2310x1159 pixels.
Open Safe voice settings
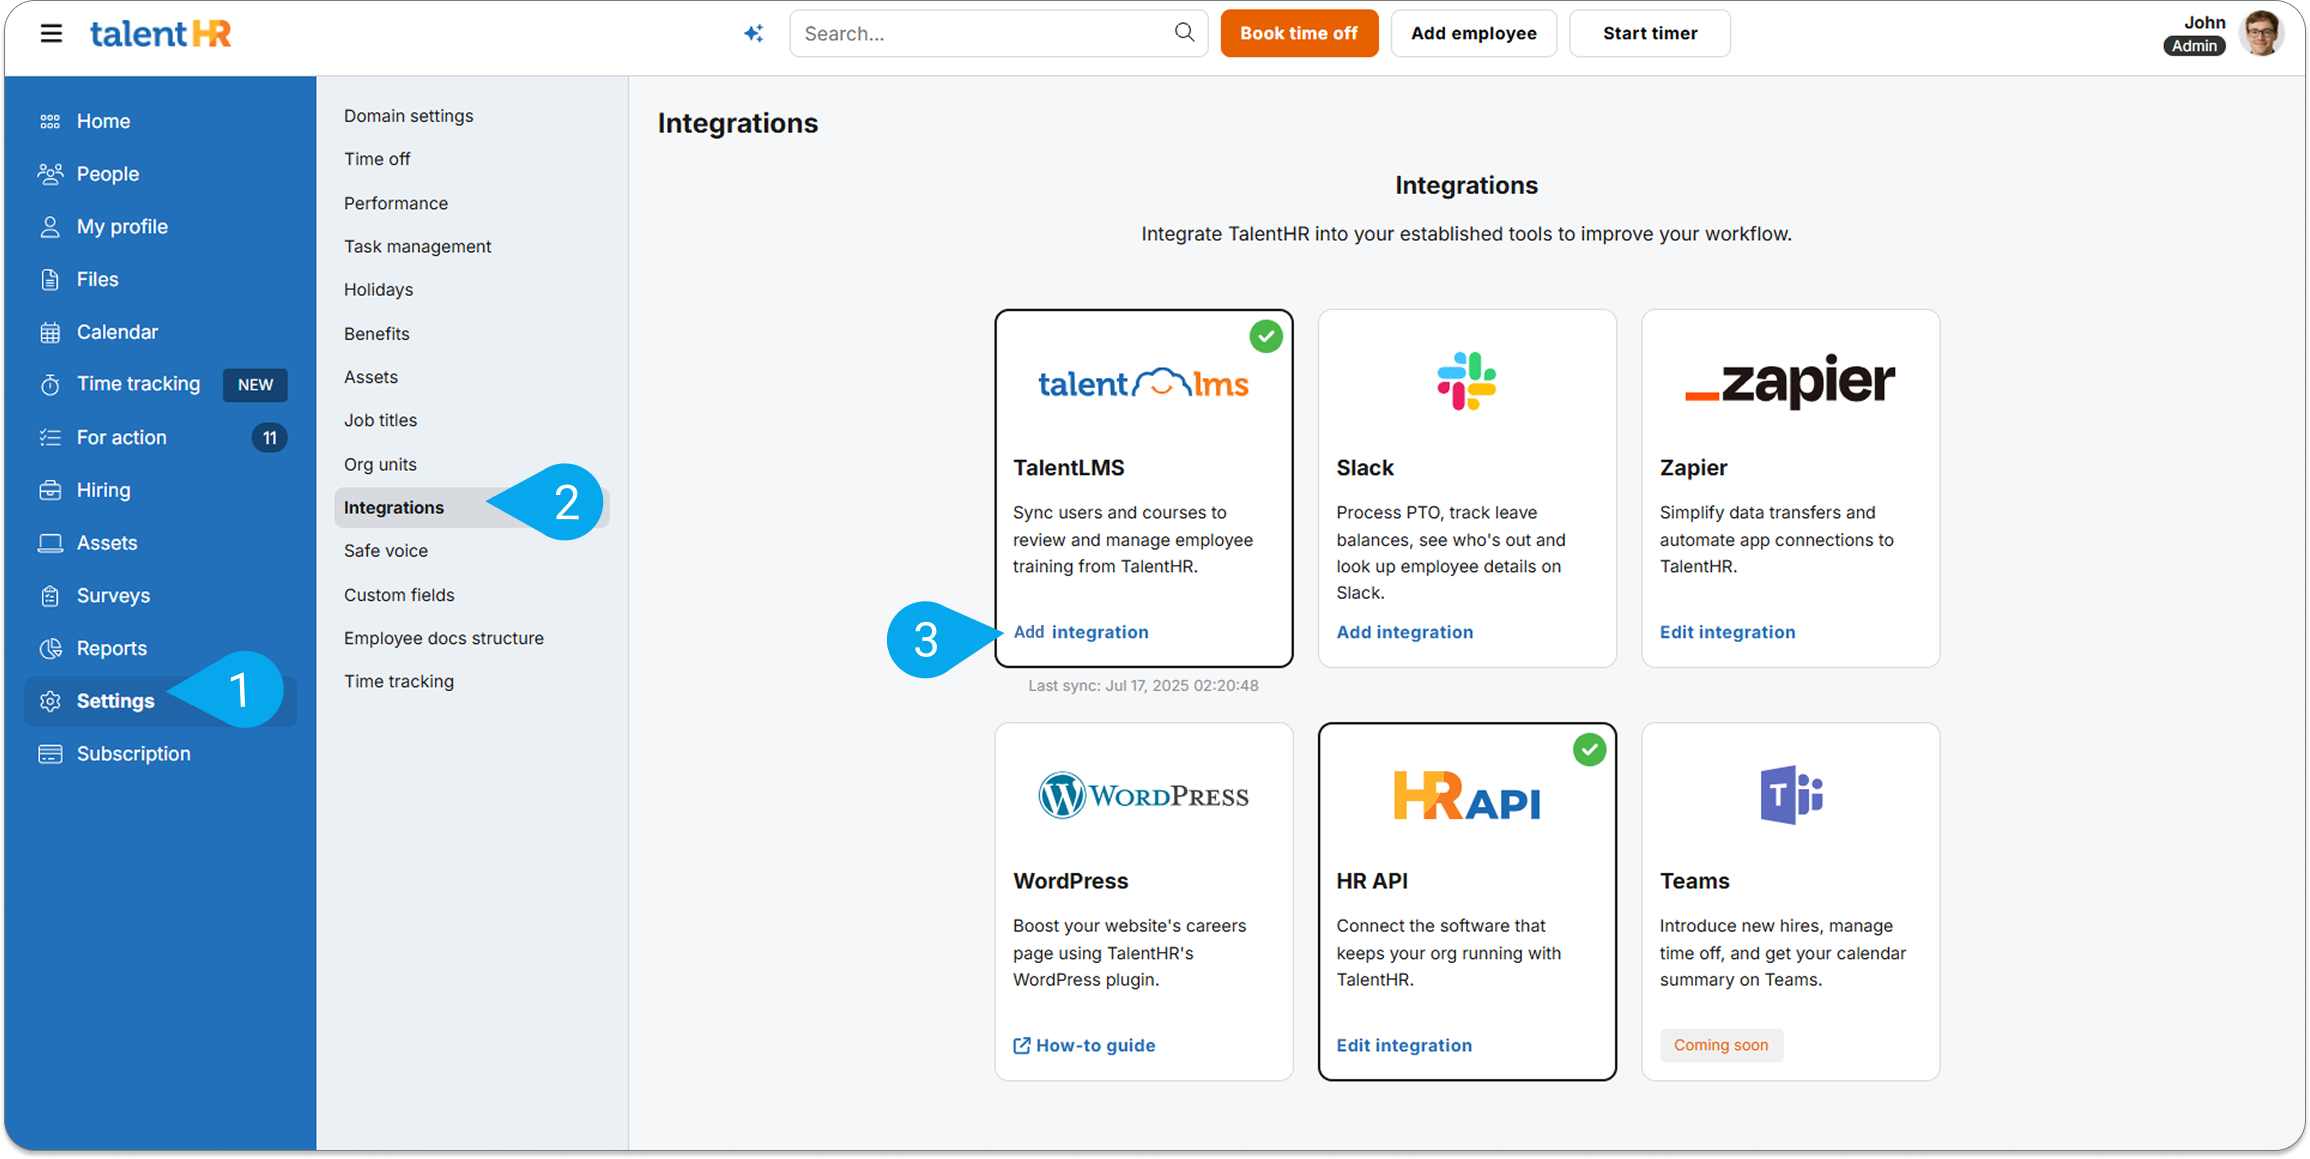coord(386,550)
